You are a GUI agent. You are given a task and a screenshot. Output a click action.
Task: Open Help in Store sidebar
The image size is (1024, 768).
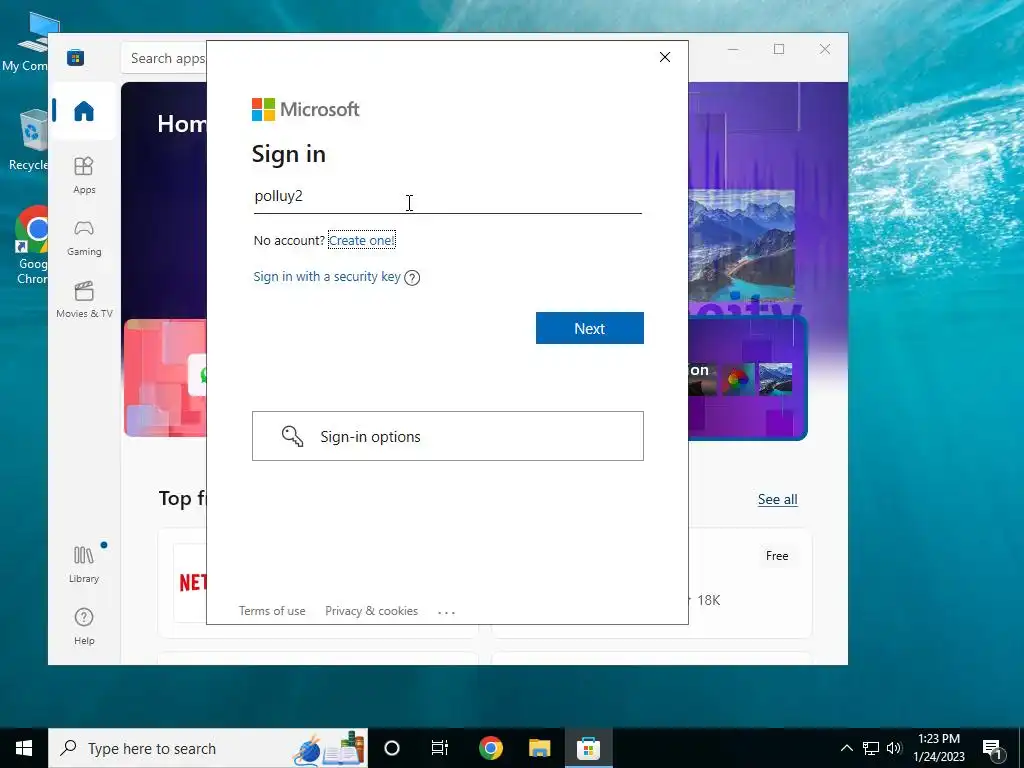[x=84, y=626]
